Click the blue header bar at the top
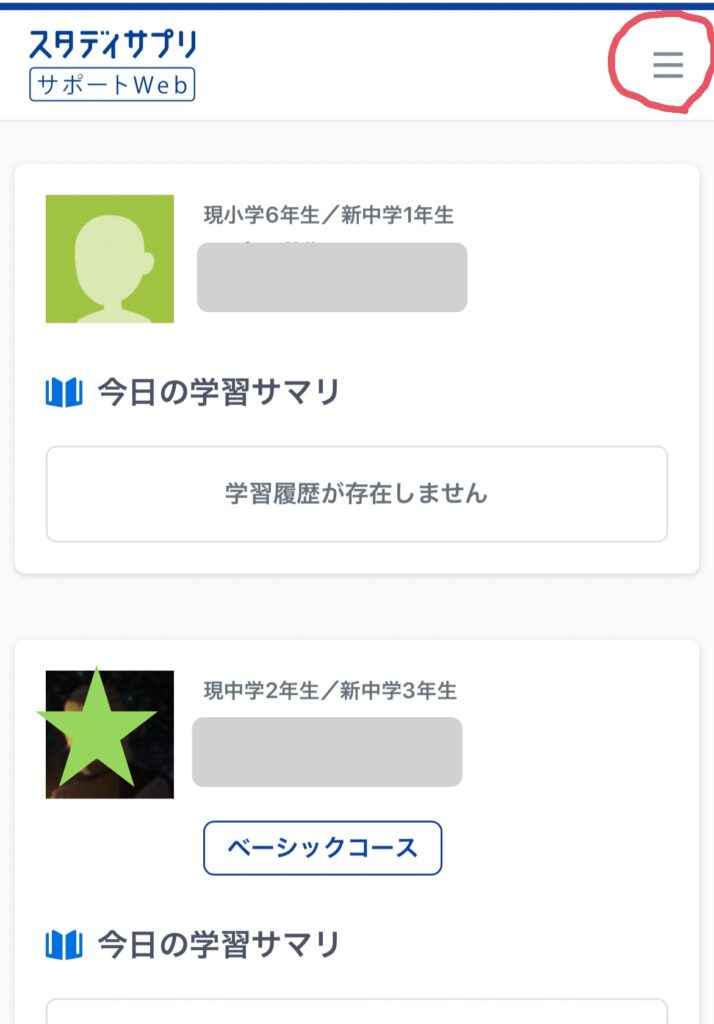Screen dimensions: 714x1024 [x=357, y=6]
